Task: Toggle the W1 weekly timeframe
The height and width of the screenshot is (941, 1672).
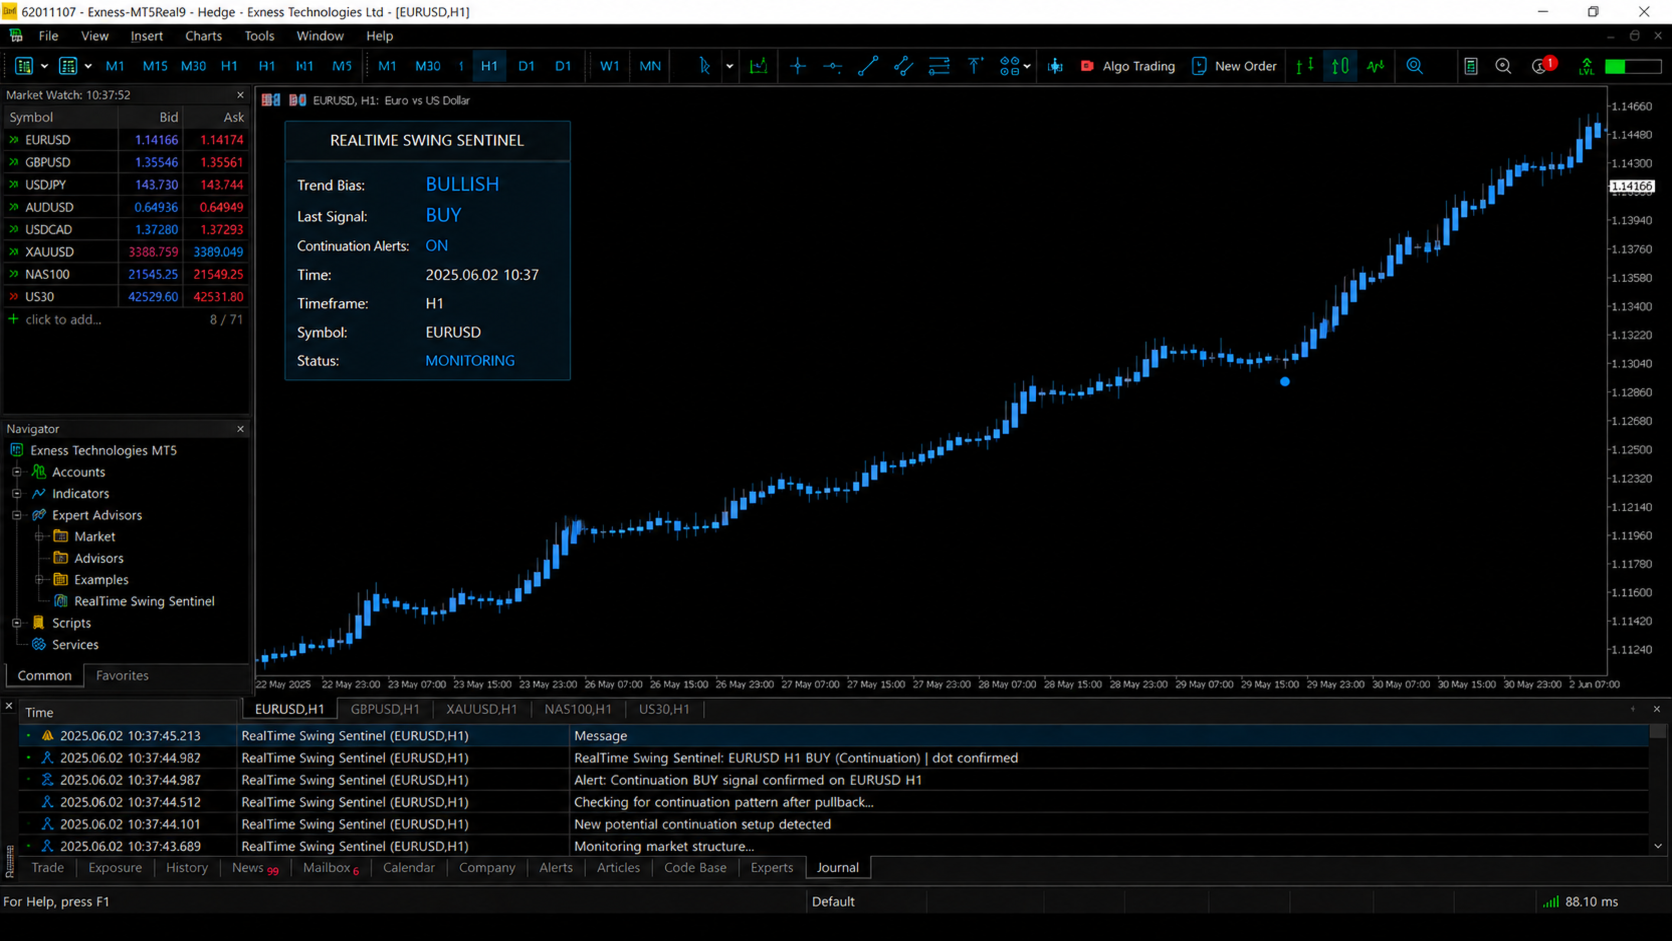Action: click(x=609, y=66)
